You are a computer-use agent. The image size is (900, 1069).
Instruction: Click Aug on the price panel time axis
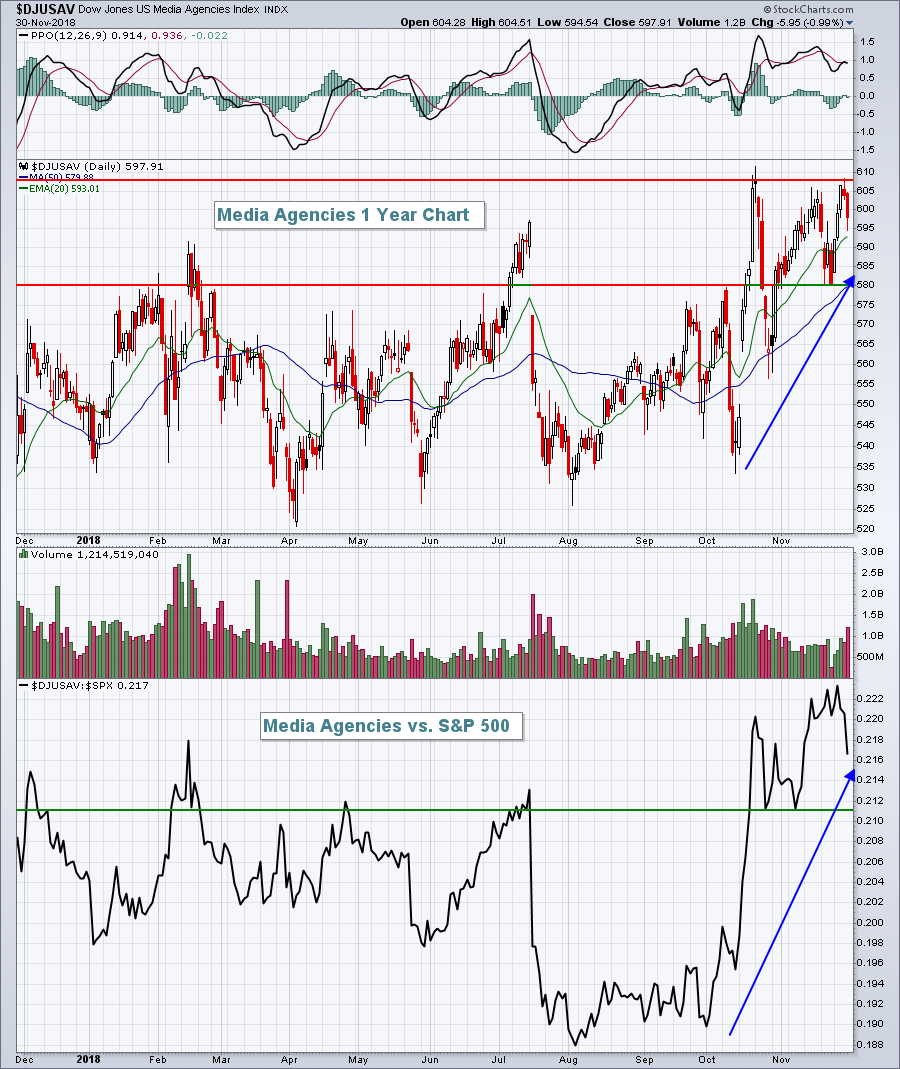tap(568, 541)
